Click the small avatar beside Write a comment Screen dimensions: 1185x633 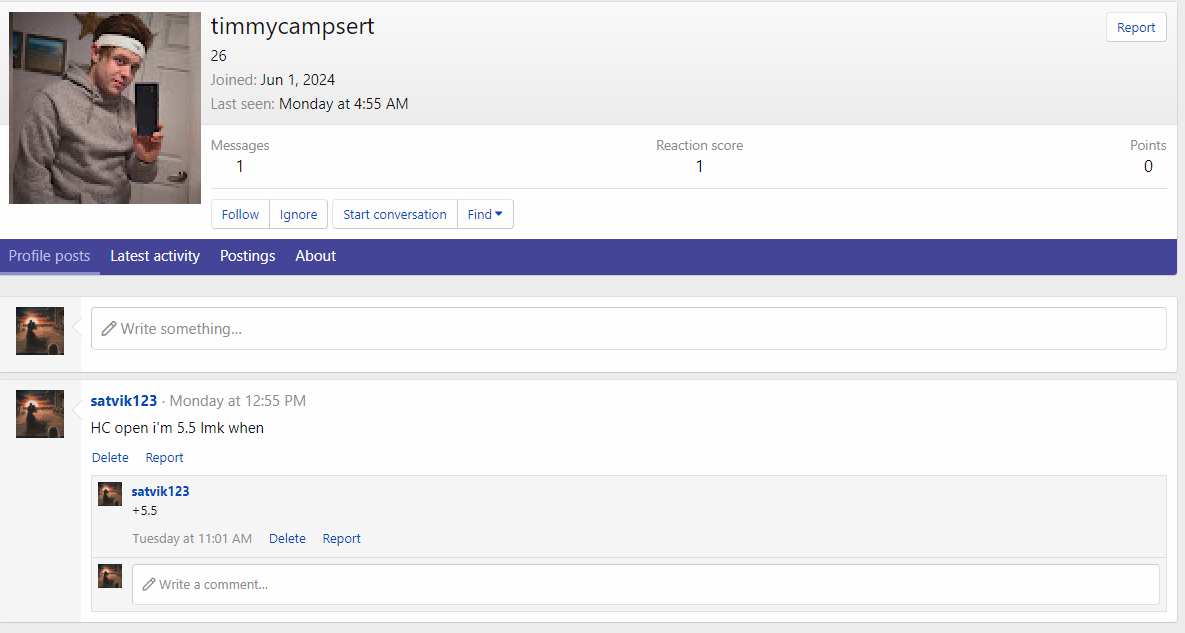click(110, 576)
